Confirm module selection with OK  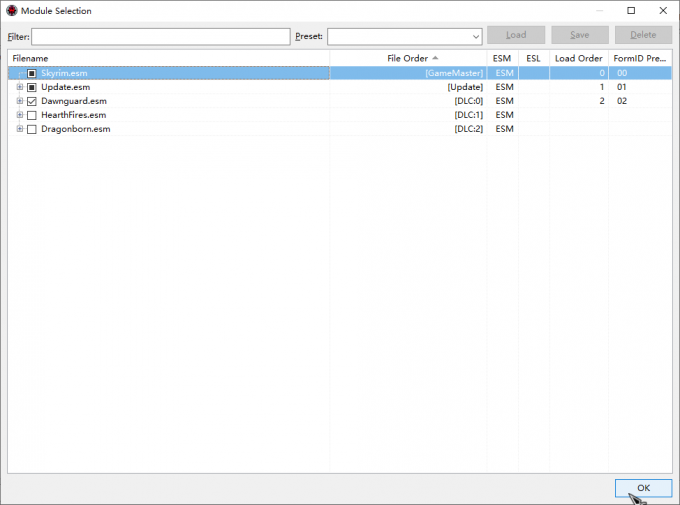click(644, 488)
